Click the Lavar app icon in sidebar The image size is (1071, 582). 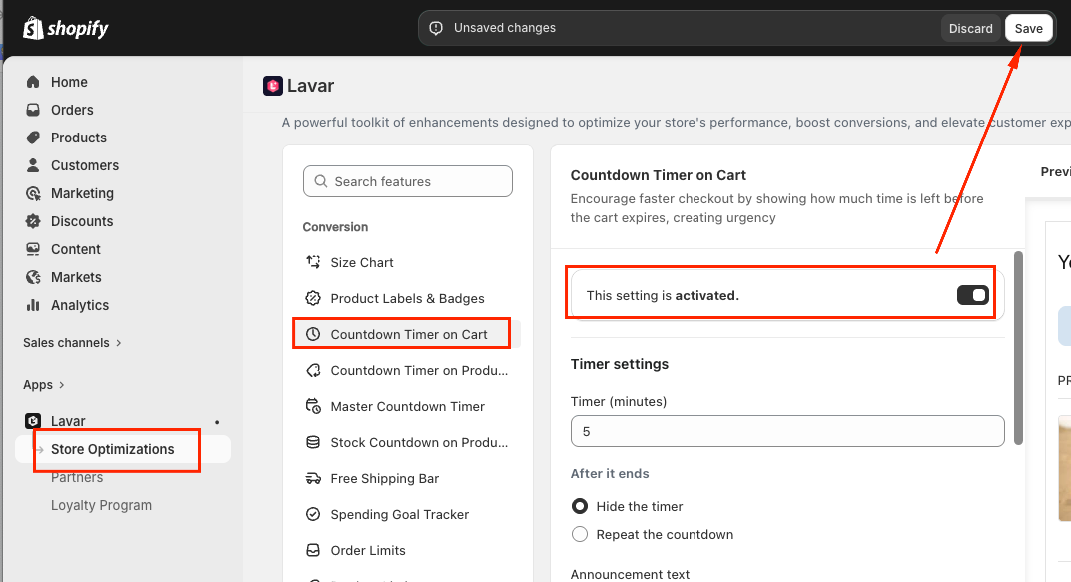point(33,421)
